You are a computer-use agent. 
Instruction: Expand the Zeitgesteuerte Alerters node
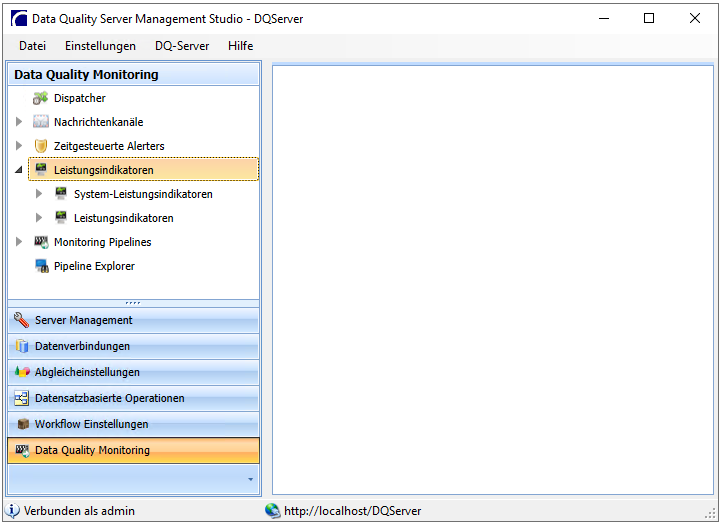tap(19, 146)
